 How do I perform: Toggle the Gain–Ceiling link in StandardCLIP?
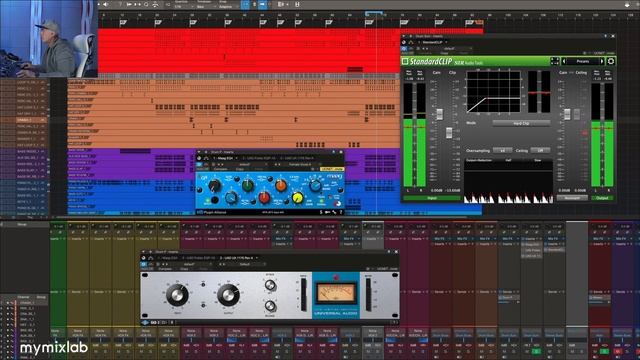point(571,73)
